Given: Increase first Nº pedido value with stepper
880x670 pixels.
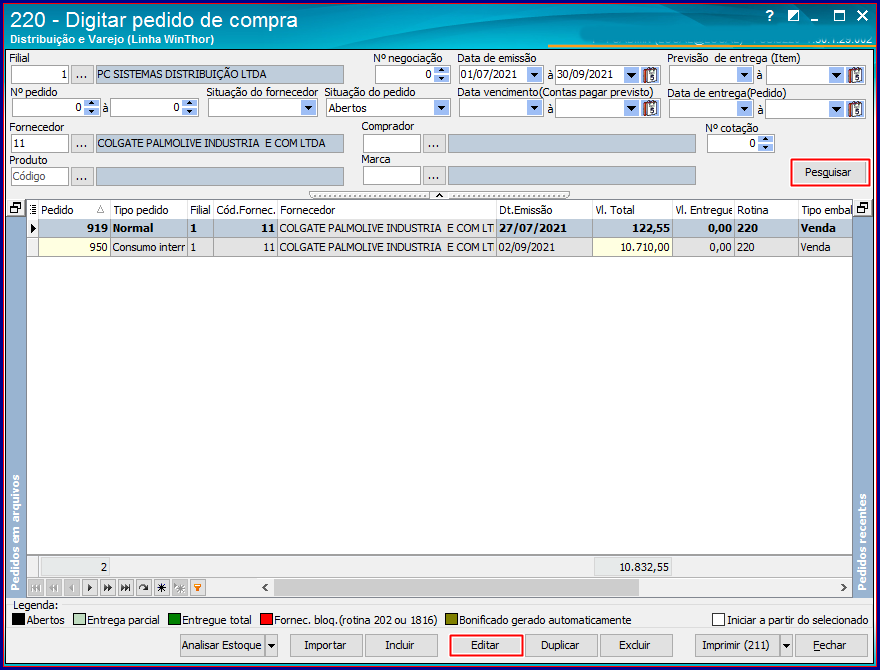Looking at the screenshot, I should click(92, 104).
